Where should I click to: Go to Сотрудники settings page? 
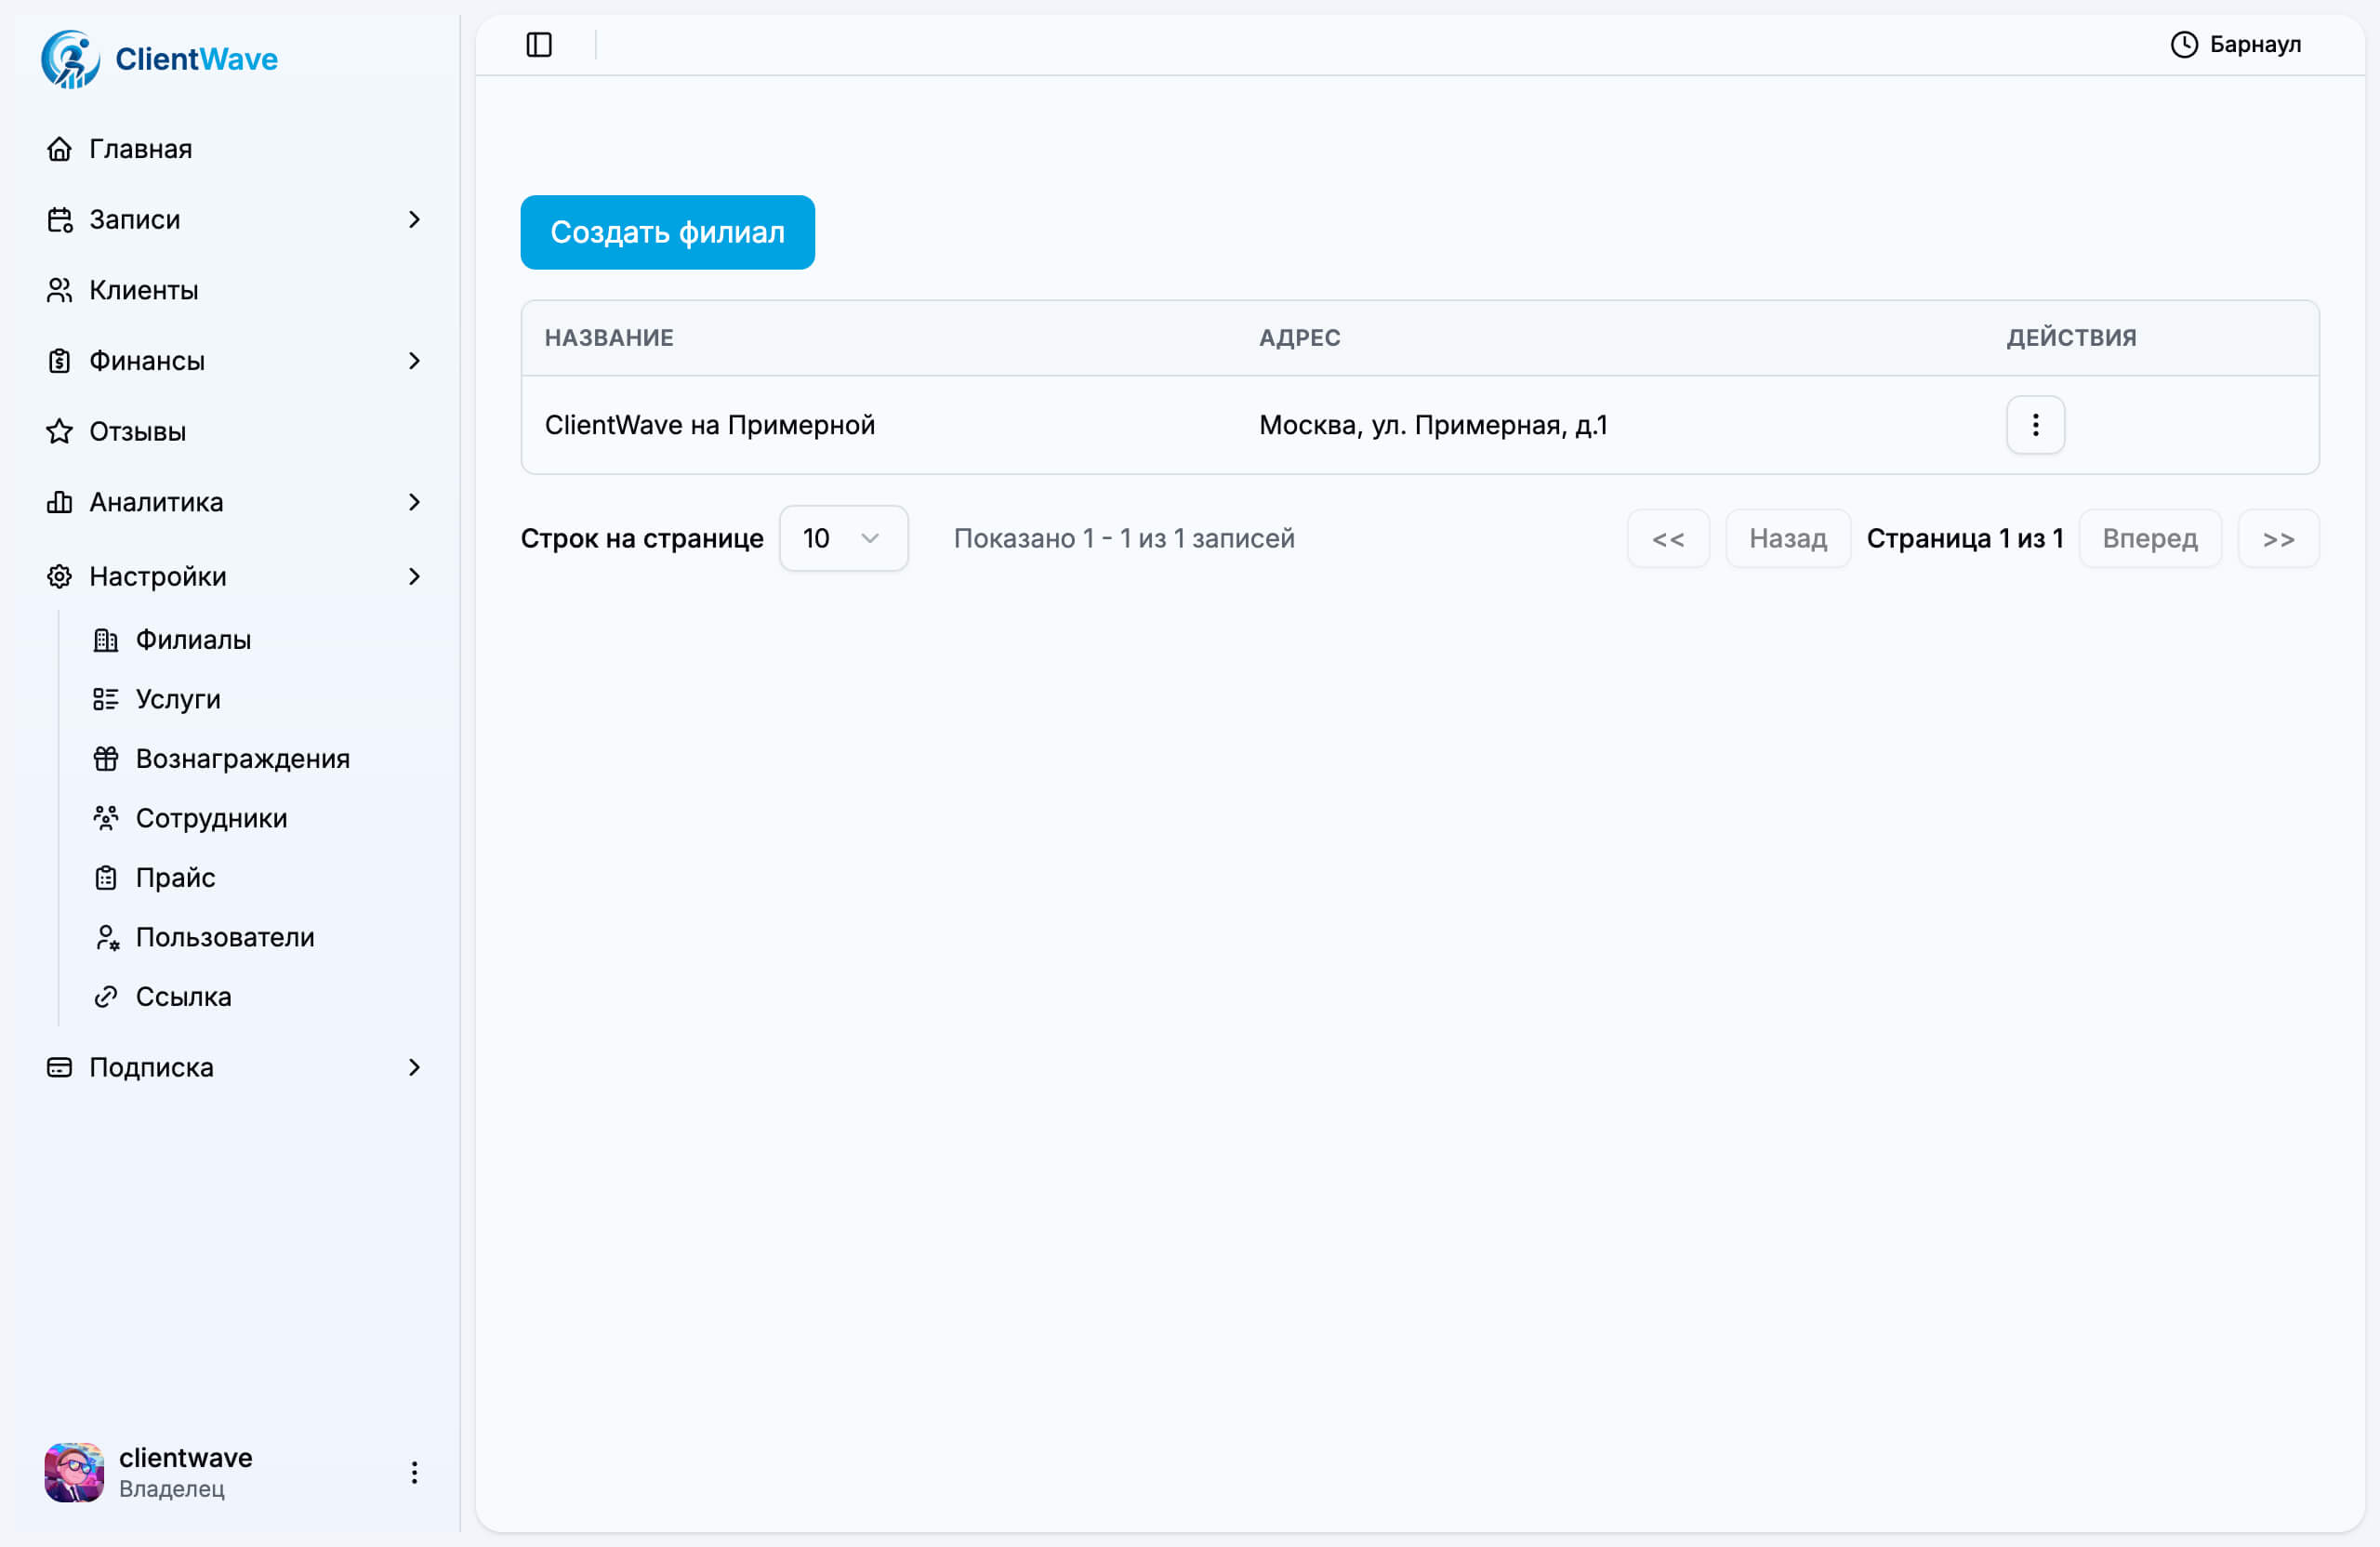pyautogui.click(x=211, y=819)
